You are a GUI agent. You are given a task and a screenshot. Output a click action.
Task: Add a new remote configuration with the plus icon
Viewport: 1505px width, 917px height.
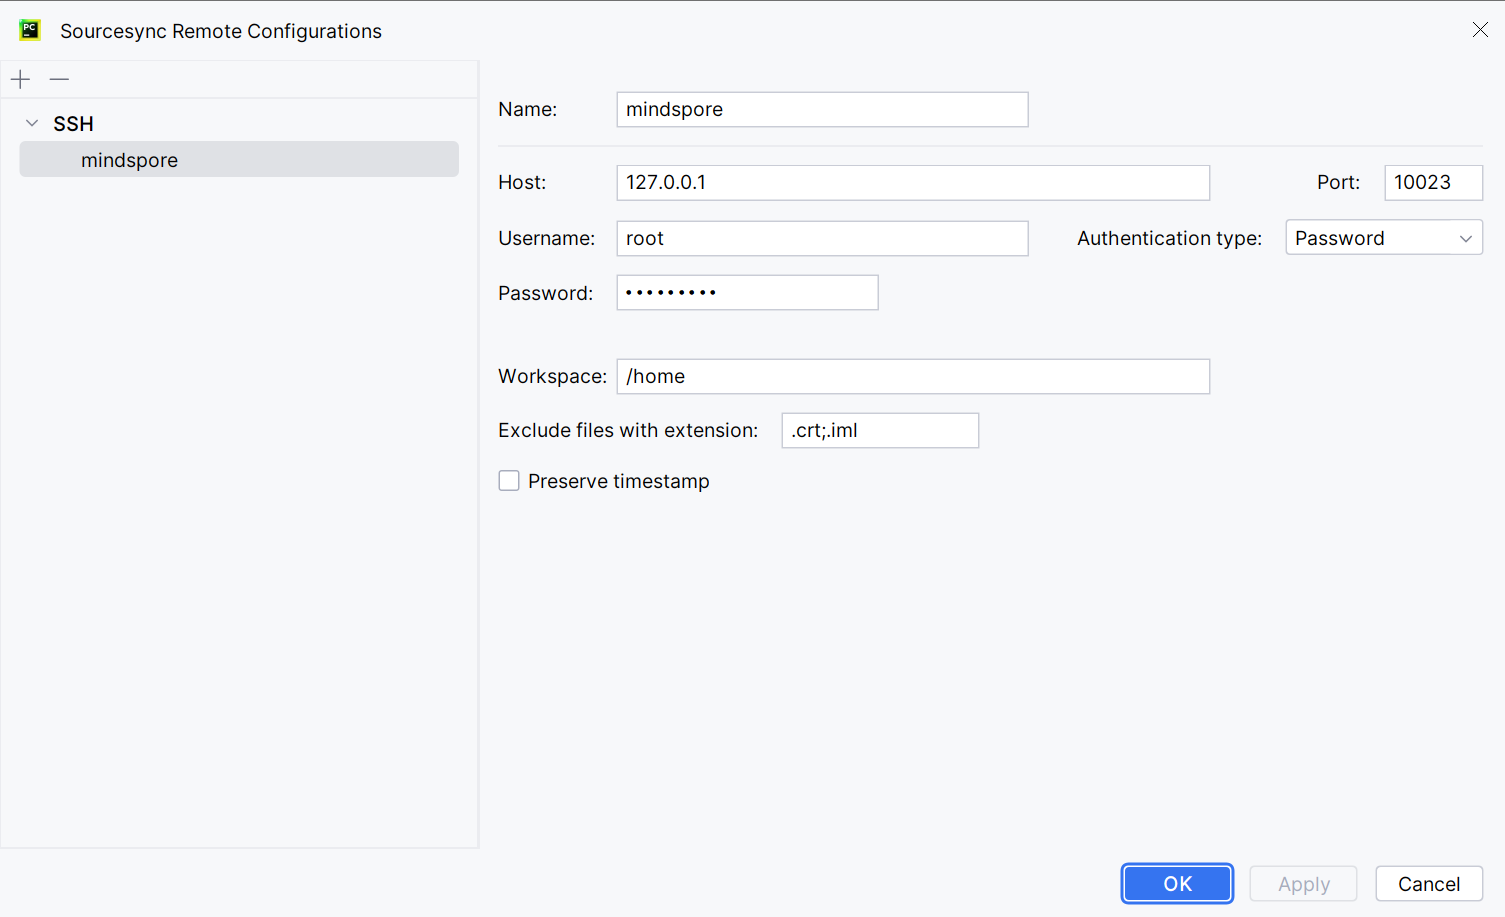click(21, 79)
